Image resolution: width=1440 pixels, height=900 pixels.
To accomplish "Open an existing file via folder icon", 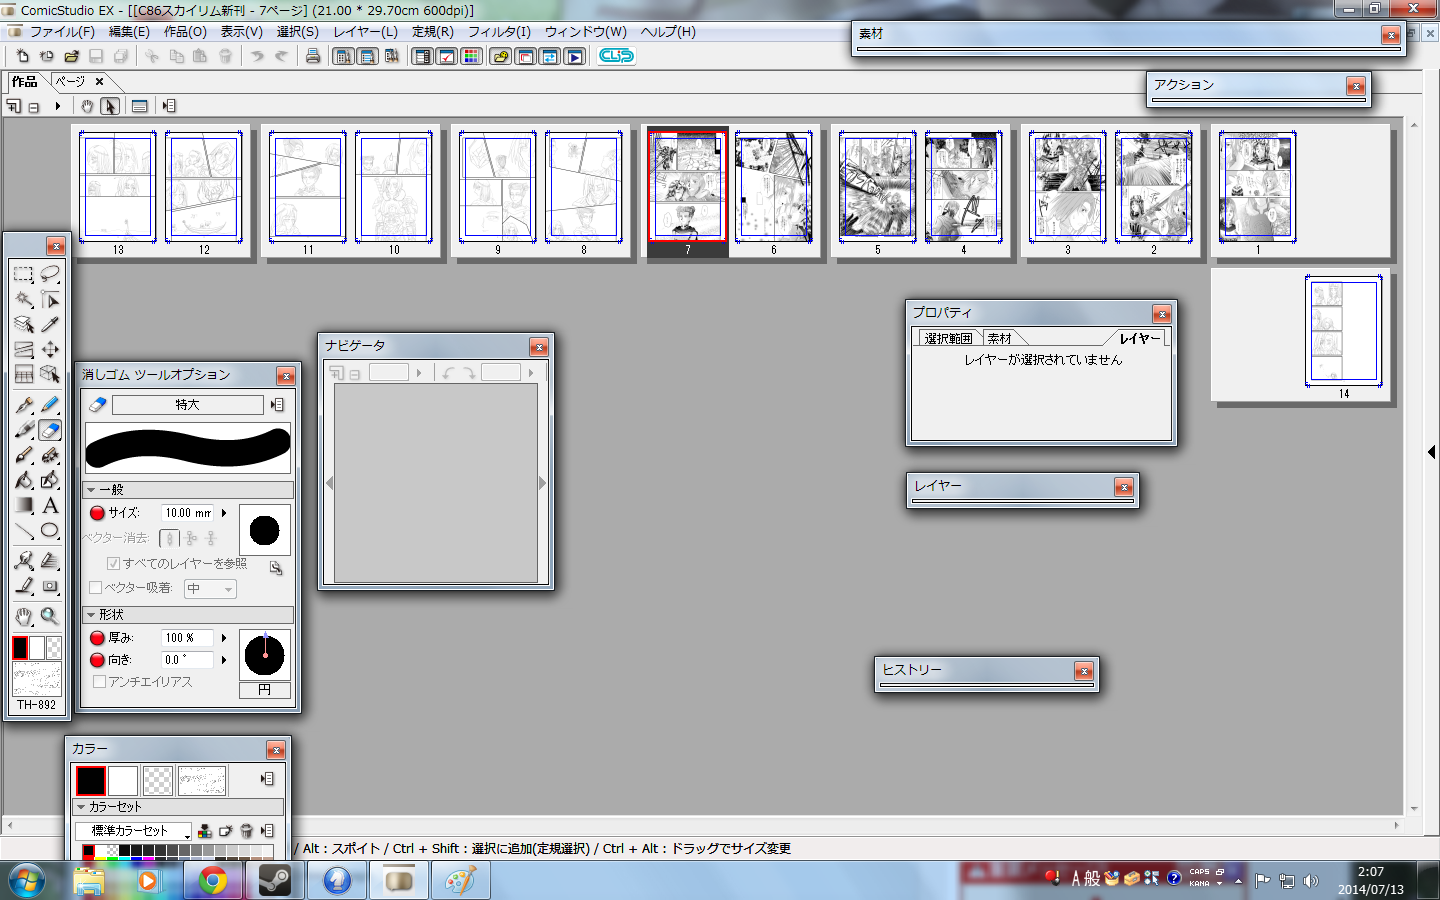I will pos(71,56).
